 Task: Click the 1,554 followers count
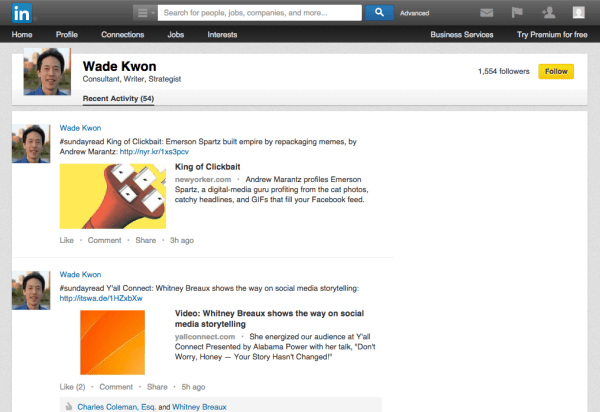[x=504, y=71]
